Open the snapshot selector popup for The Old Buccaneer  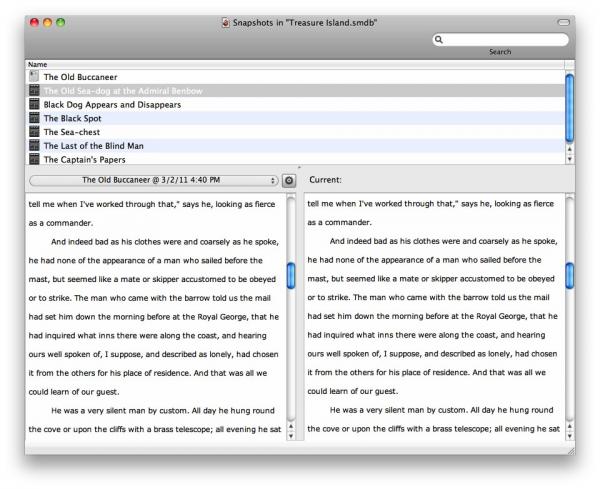pyautogui.click(x=153, y=180)
